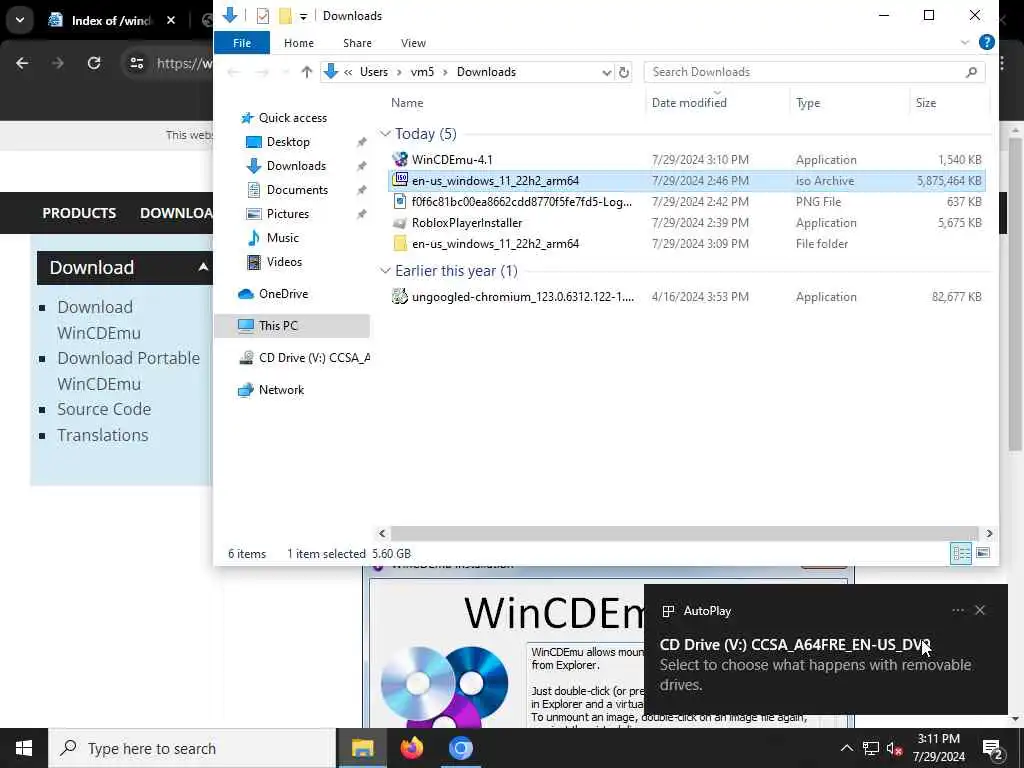This screenshot has height=768, width=1024.
Task: Collapse the Download section on WinCDEmu page
Action: (203, 267)
